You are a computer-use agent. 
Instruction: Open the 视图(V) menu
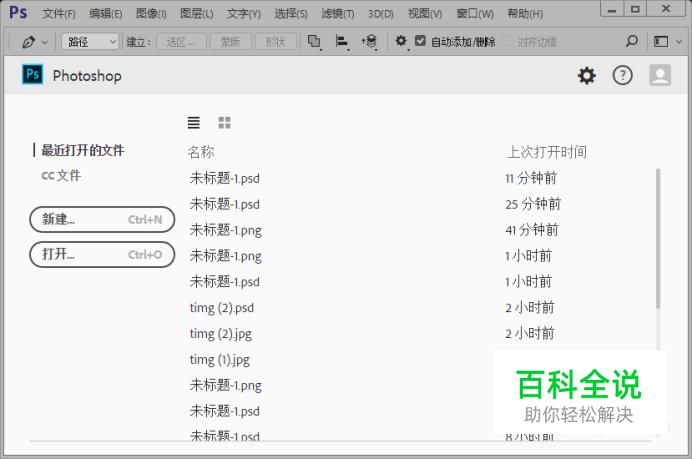click(x=425, y=14)
